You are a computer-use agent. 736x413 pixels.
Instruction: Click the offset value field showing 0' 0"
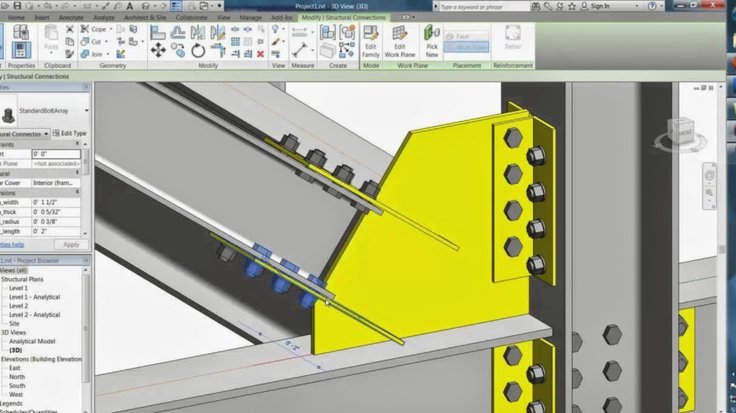[x=56, y=154]
